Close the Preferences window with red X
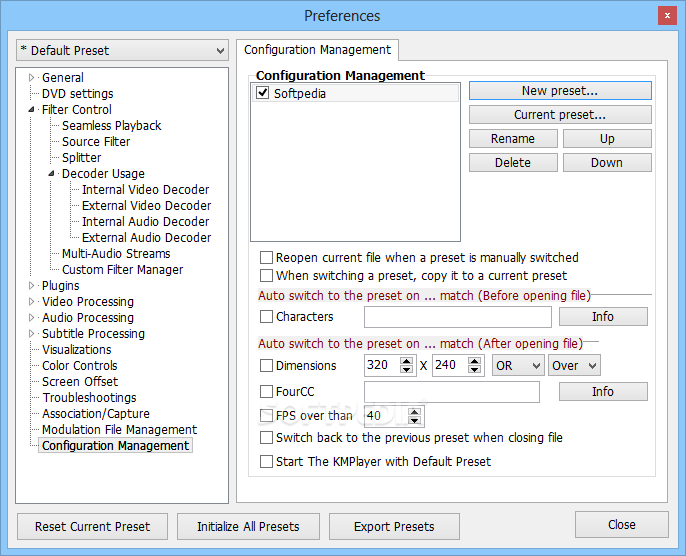 [x=667, y=16]
